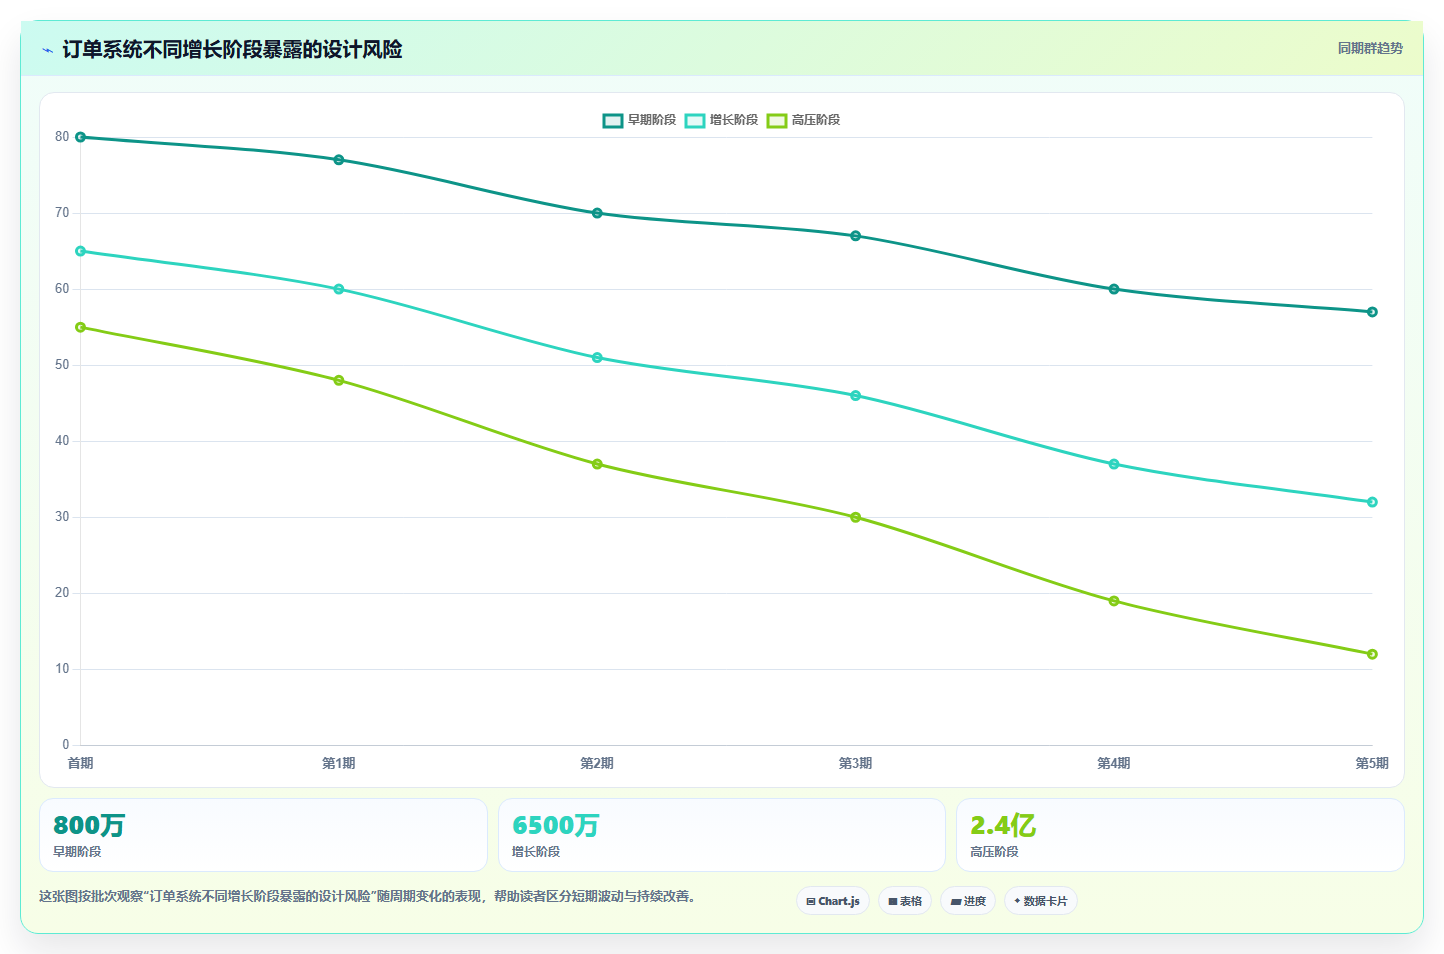Click the chart title 订单系统不同增长阶段暴露的设计风险
The height and width of the screenshot is (954, 1444).
232,49
